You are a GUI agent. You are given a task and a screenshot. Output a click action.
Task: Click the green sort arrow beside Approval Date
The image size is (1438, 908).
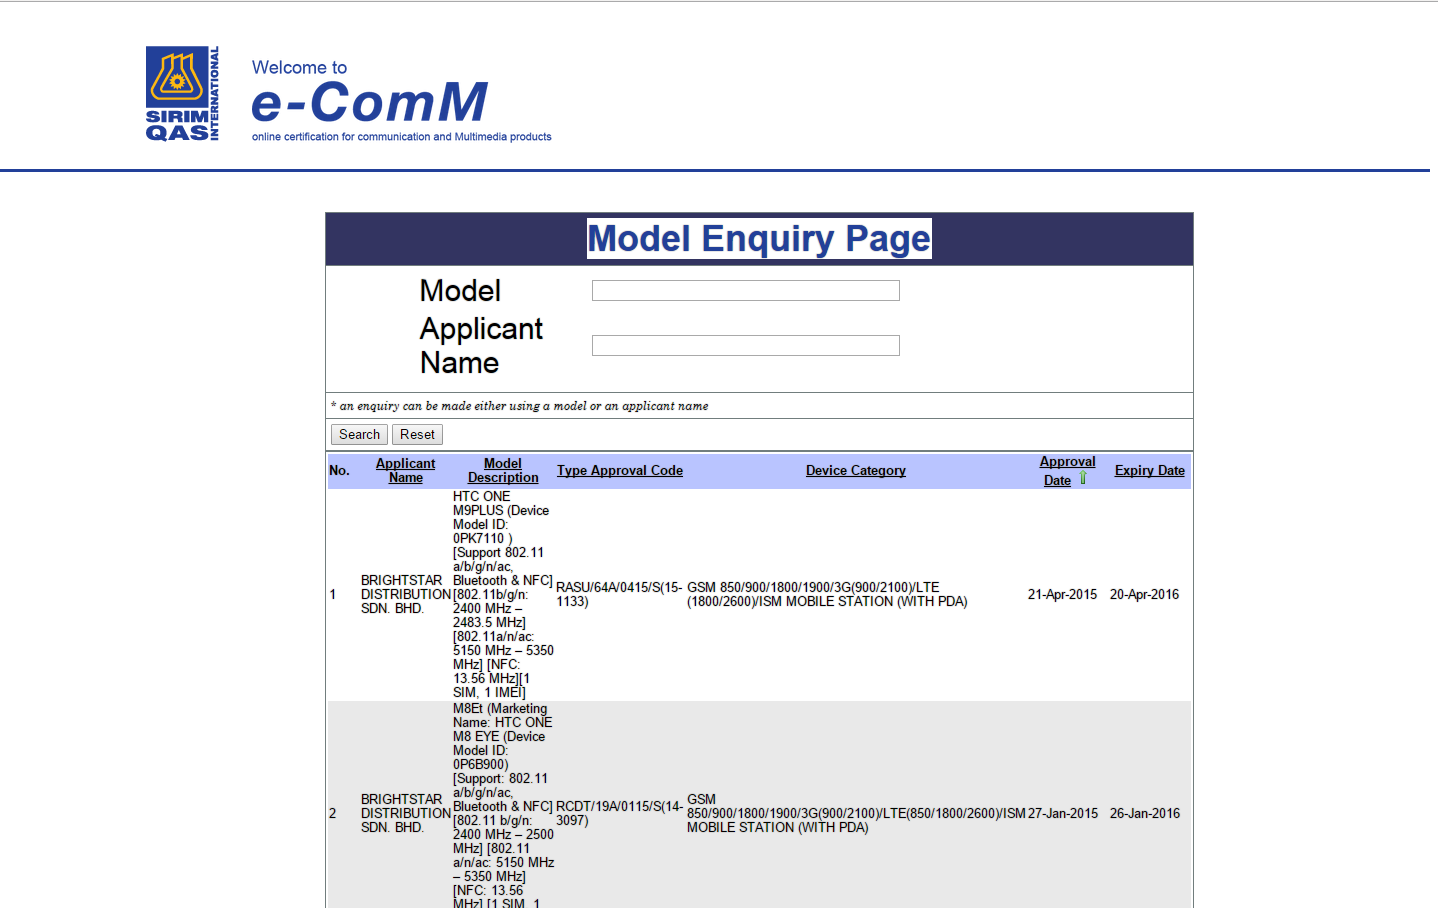(1083, 479)
